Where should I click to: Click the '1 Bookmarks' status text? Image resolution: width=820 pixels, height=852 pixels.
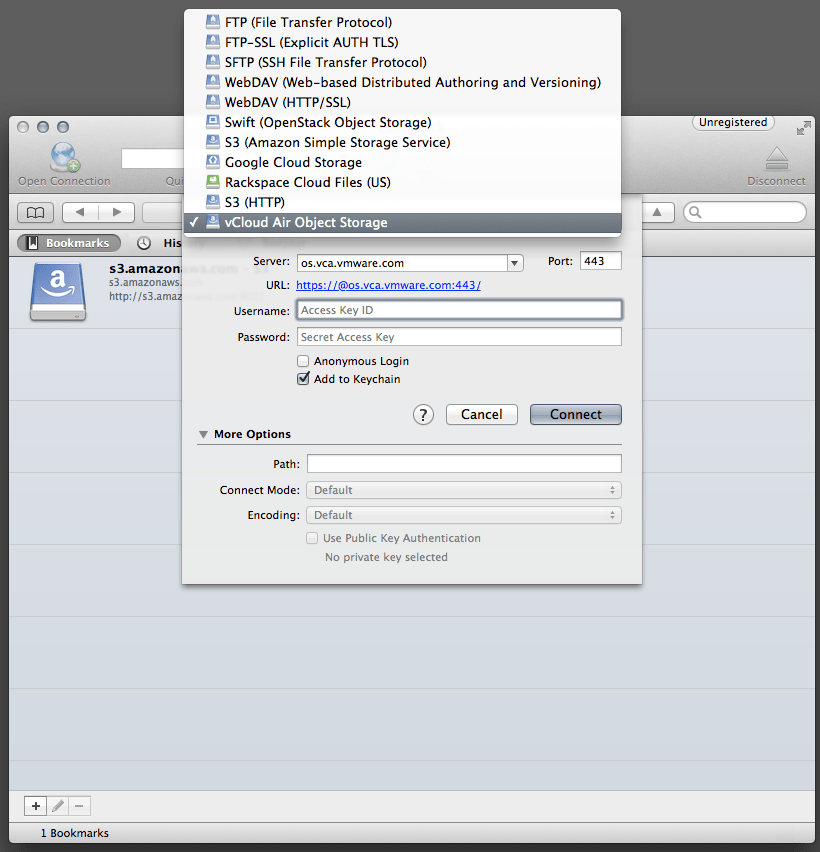pos(74,833)
